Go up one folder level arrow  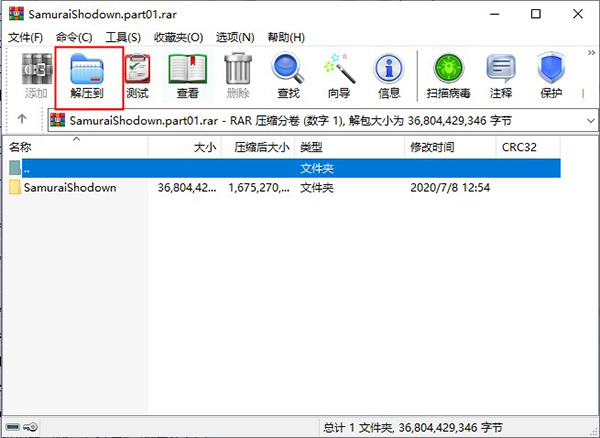click(x=22, y=119)
